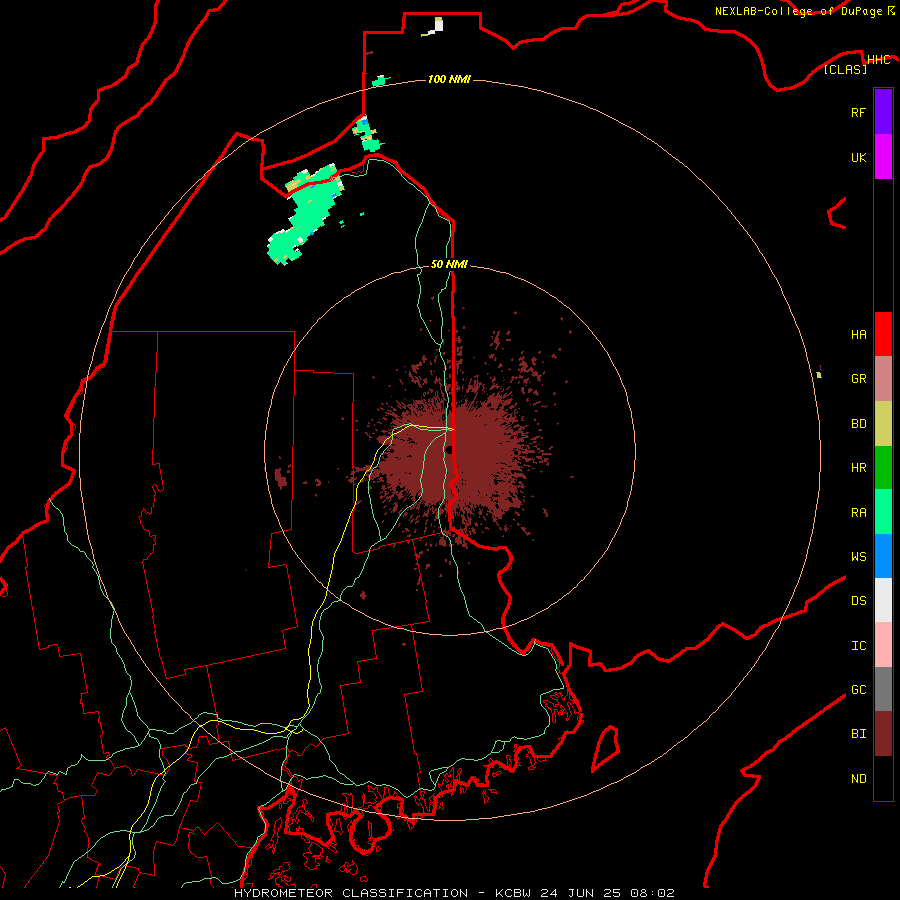Viewport: 900px width, 900px height.
Task: Click the white echo near the top
Action: click(x=438, y=25)
